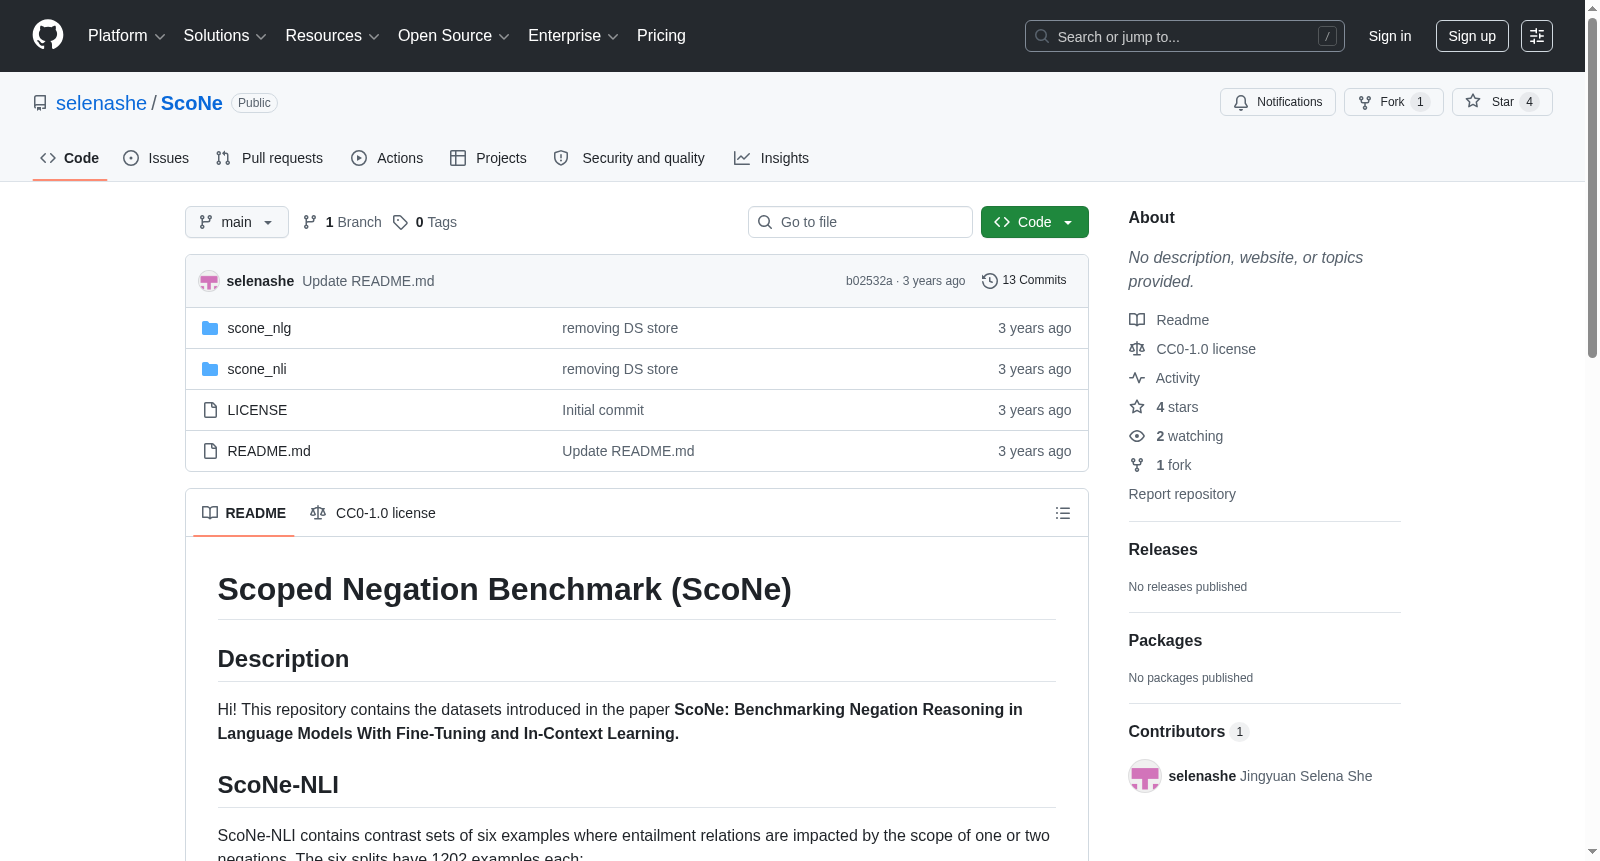The image size is (1600, 861).
Task: Click the scale icon next to CC0-1.0 license
Action: 1137,349
